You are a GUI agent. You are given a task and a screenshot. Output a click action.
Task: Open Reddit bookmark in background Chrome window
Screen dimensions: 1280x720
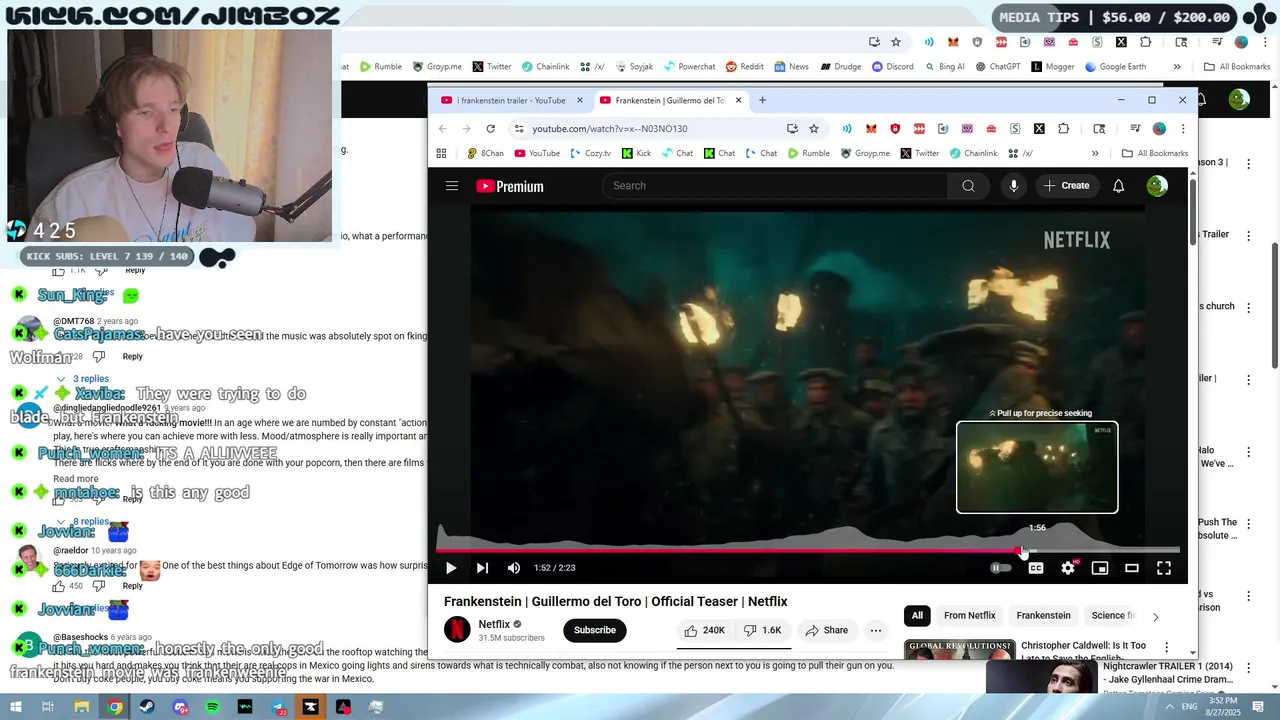pos(744,67)
